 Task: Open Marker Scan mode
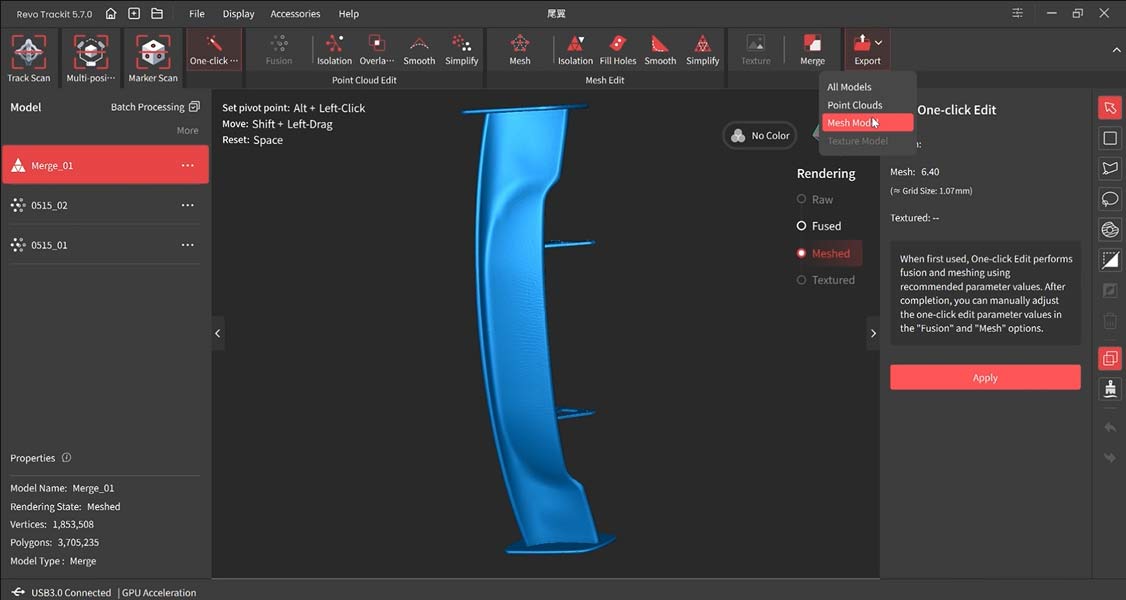(153, 56)
